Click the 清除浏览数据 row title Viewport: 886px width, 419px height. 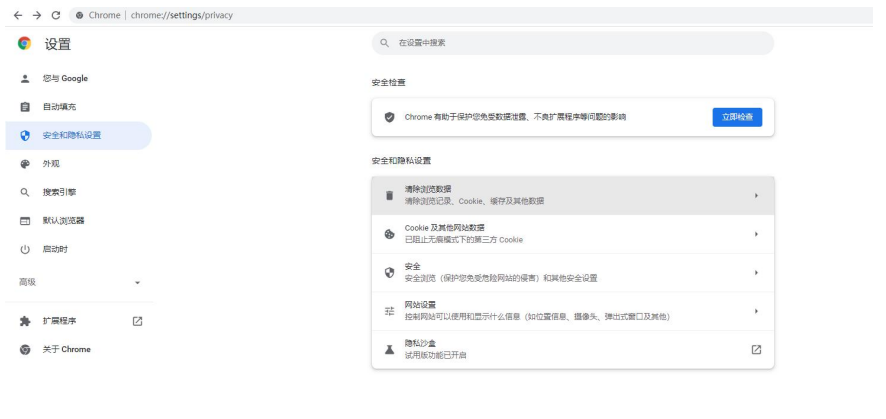point(427,189)
